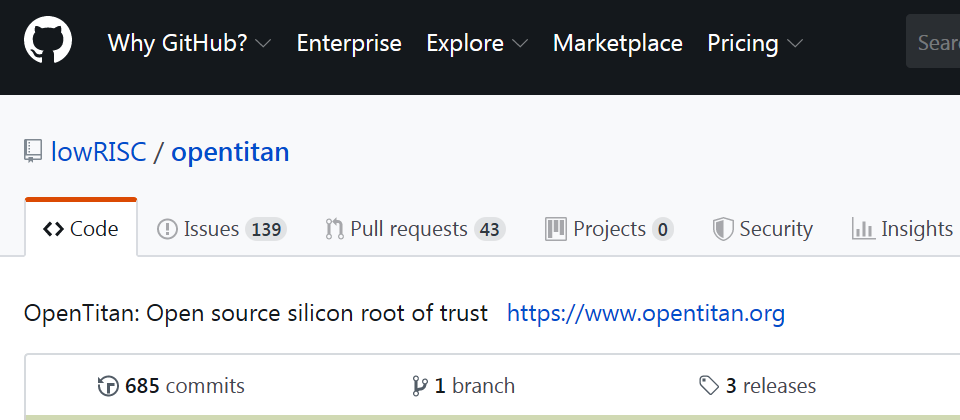Viewport: 960px width, 420px height.
Task: Click the repository book icon beside lowRISC
Action: [33, 151]
